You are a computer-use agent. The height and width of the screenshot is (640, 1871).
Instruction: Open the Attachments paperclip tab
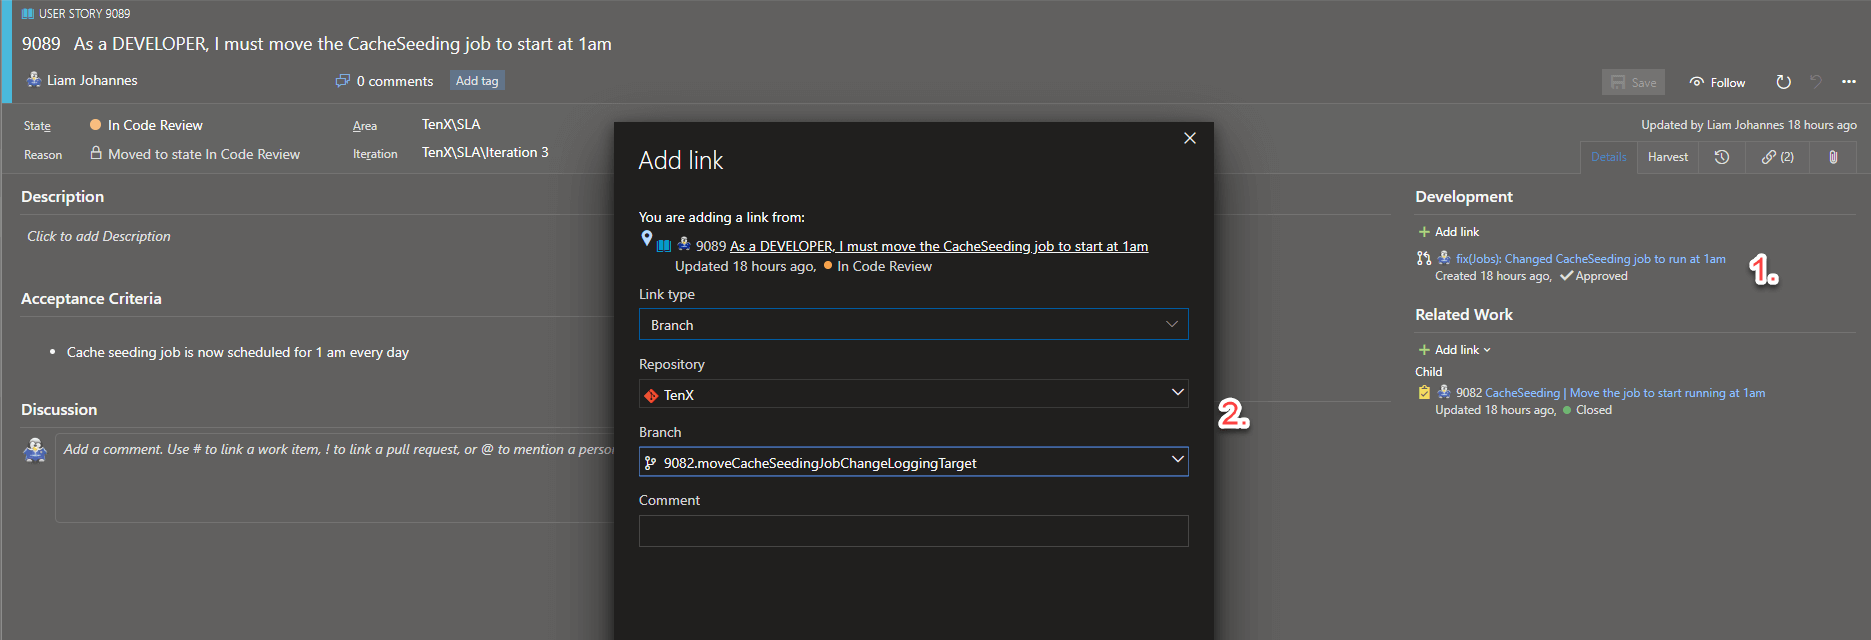tap(1833, 157)
